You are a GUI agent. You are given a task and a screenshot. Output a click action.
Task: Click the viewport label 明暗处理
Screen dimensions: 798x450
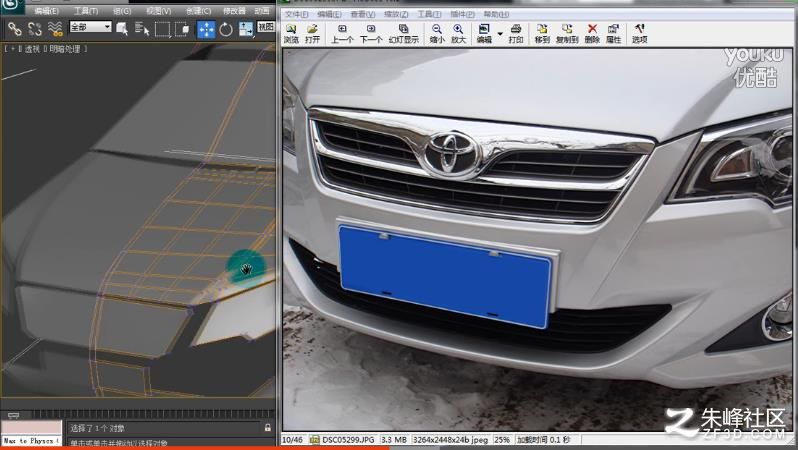click(x=65, y=49)
